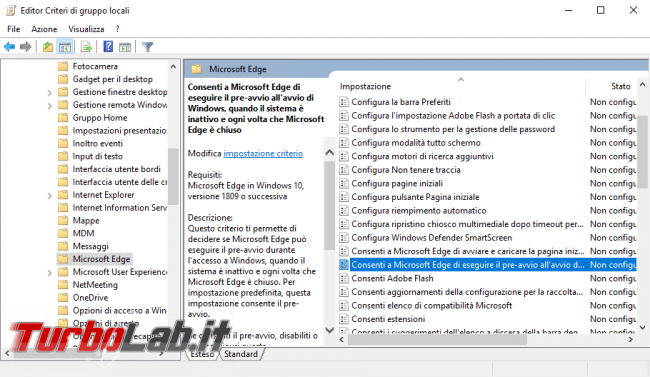The height and width of the screenshot is (377, 650).
Task: Expand the Gestione finestre desktop node
Action: point(49,93)
